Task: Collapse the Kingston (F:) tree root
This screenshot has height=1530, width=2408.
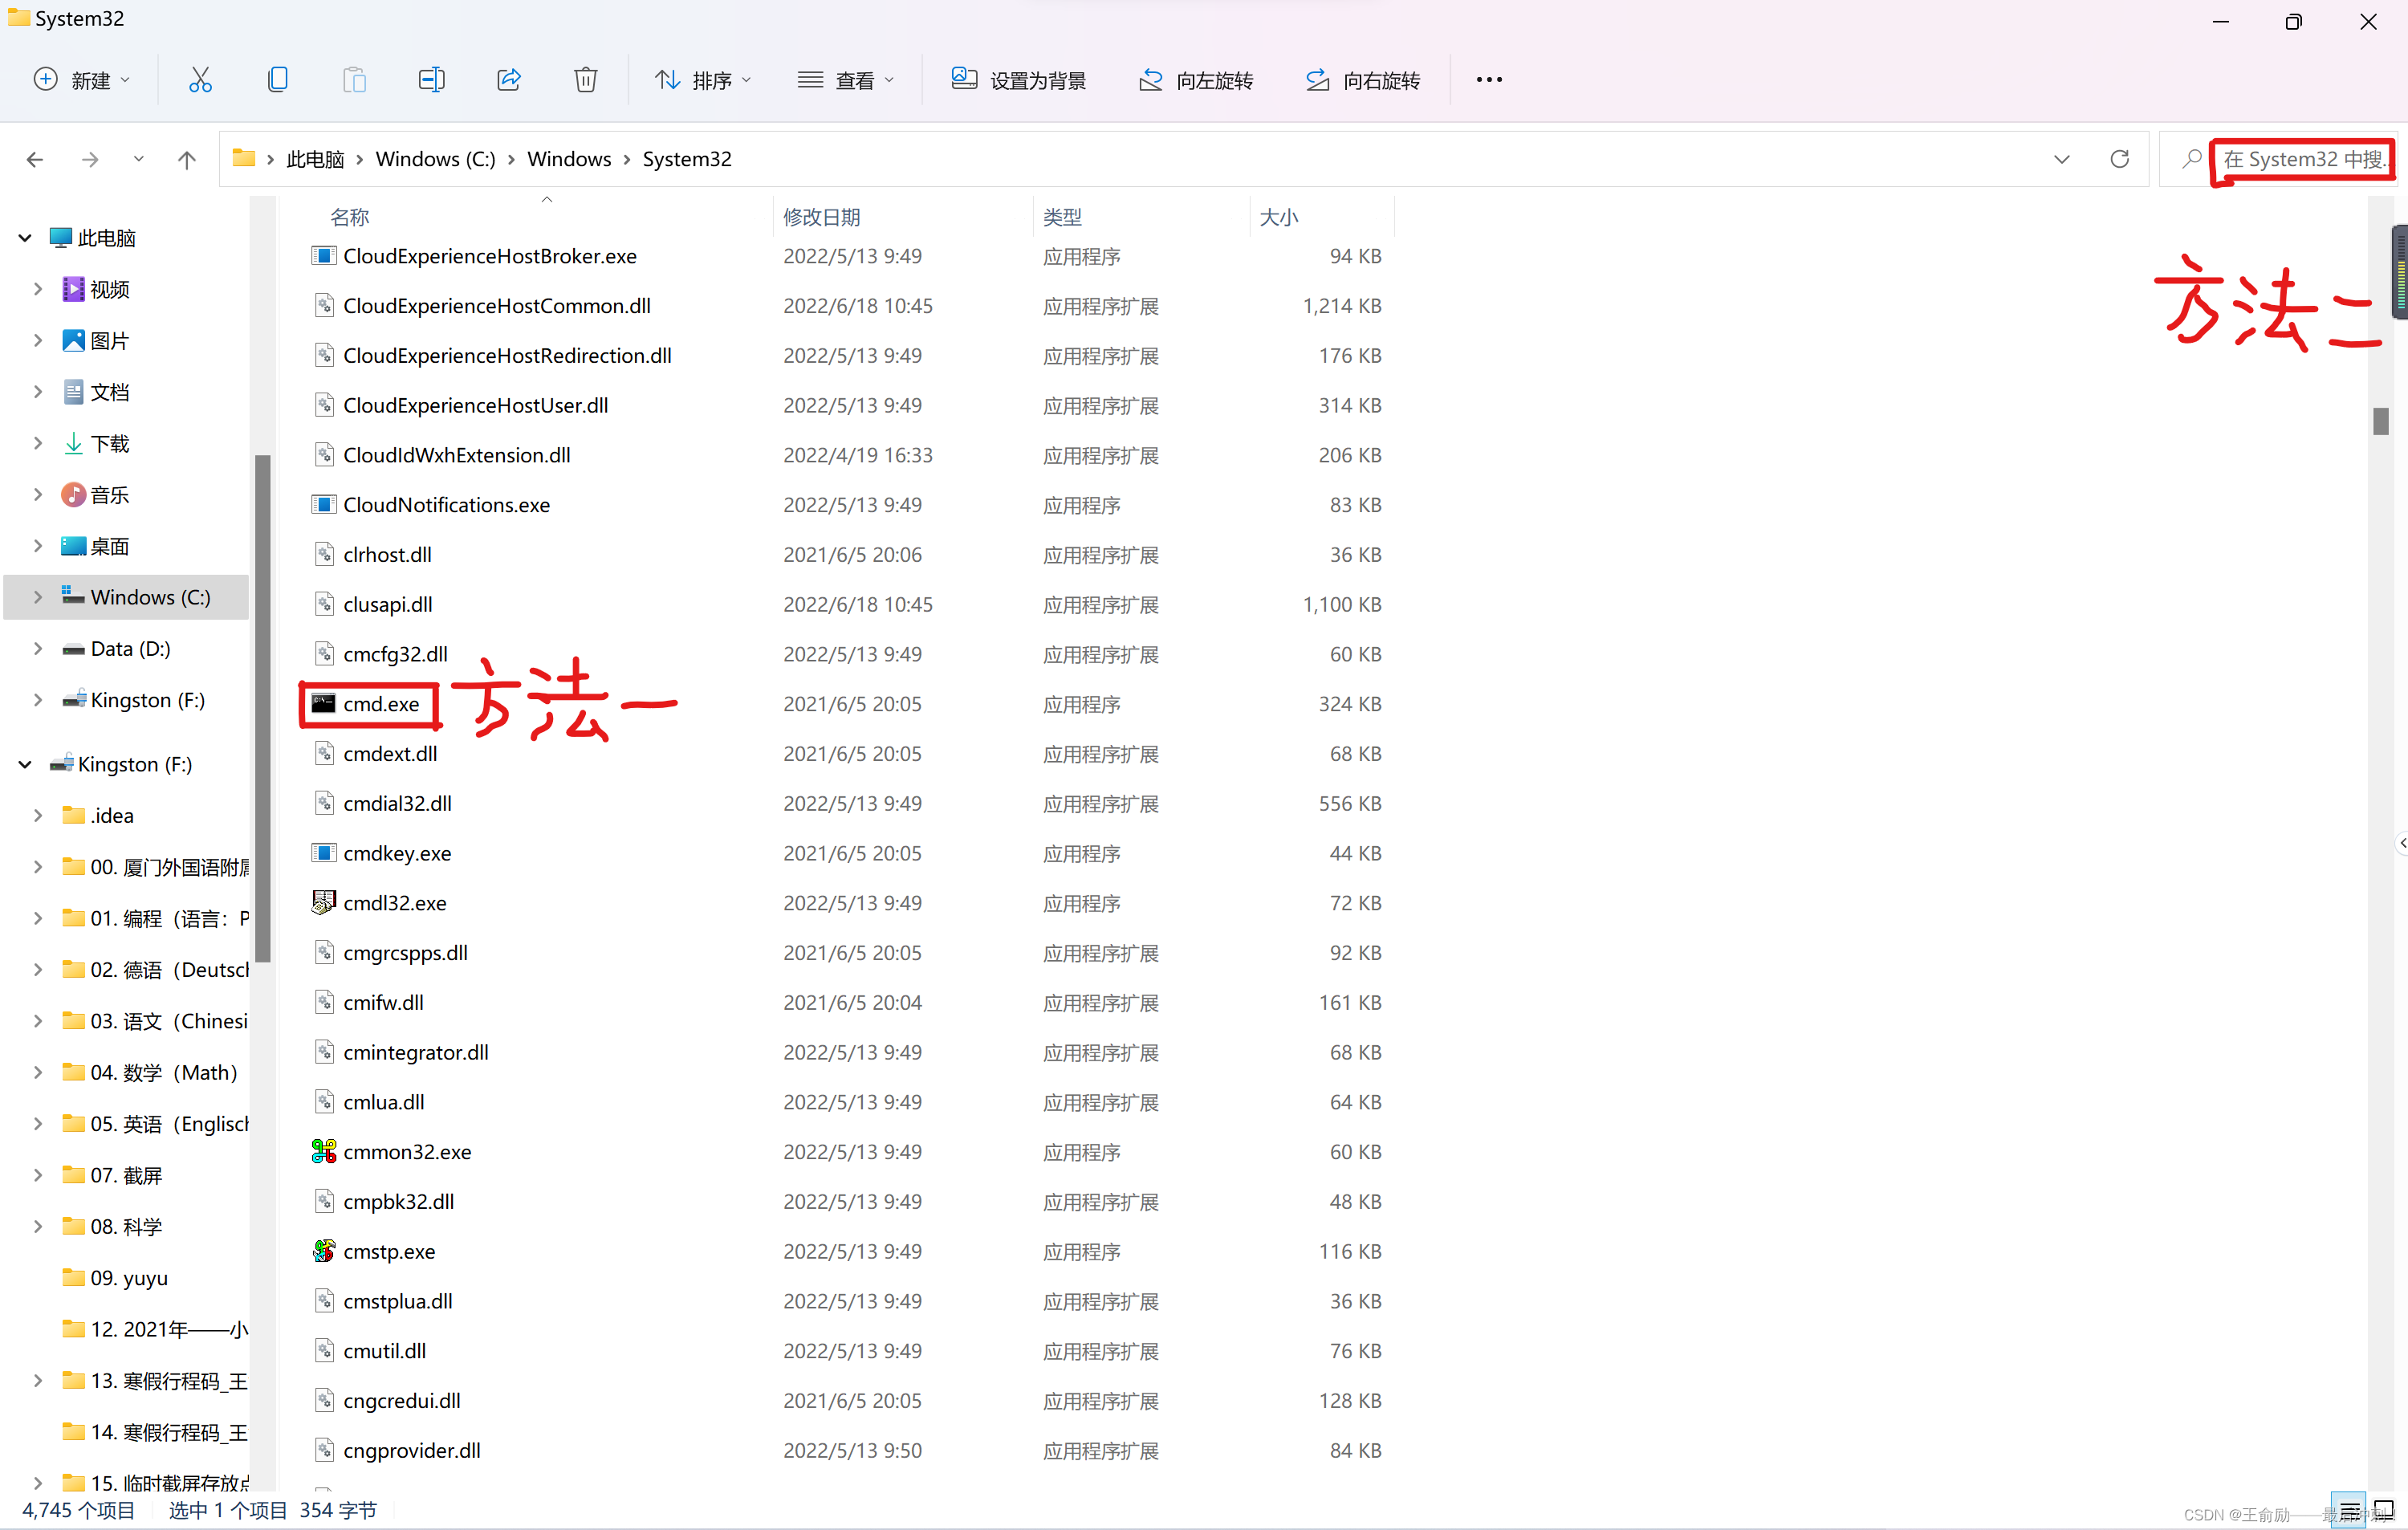Action: (25, 765)
